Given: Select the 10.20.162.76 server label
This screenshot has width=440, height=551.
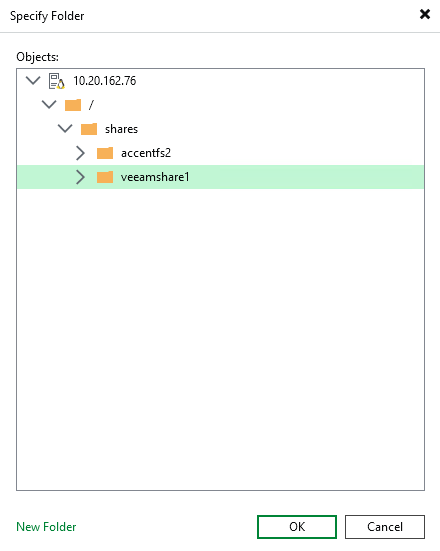Looking at the screenshot, I should [104, 81].
